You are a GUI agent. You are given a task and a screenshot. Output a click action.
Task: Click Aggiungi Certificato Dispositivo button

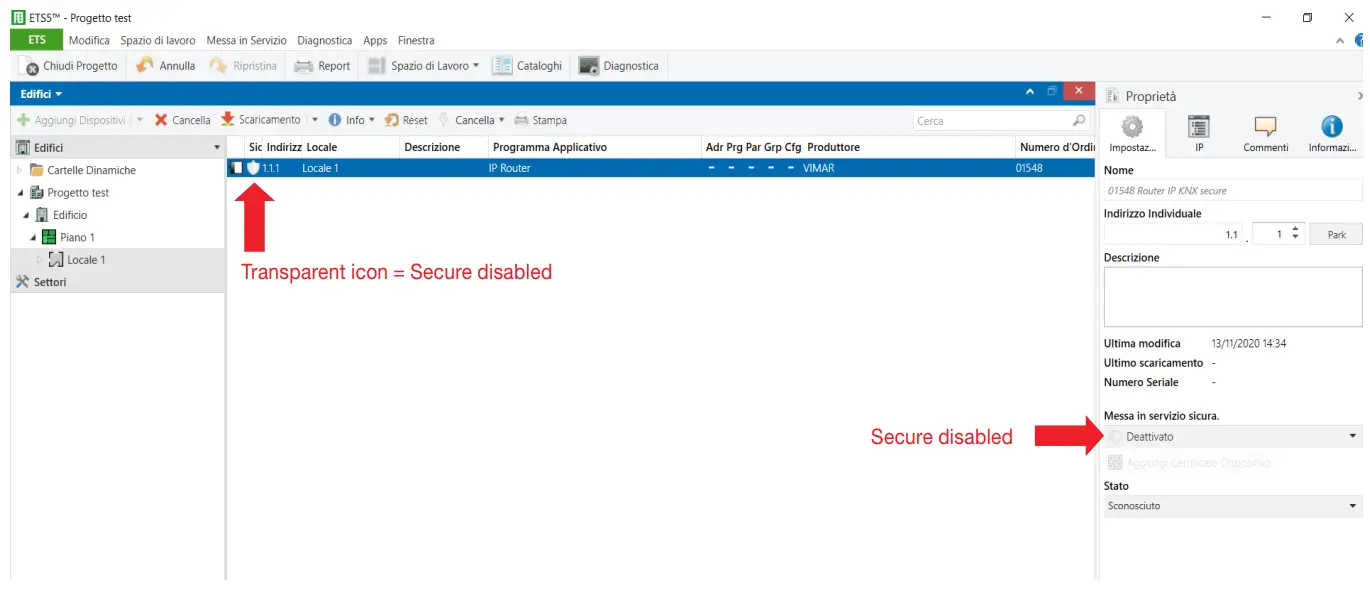pos(1189,463)
